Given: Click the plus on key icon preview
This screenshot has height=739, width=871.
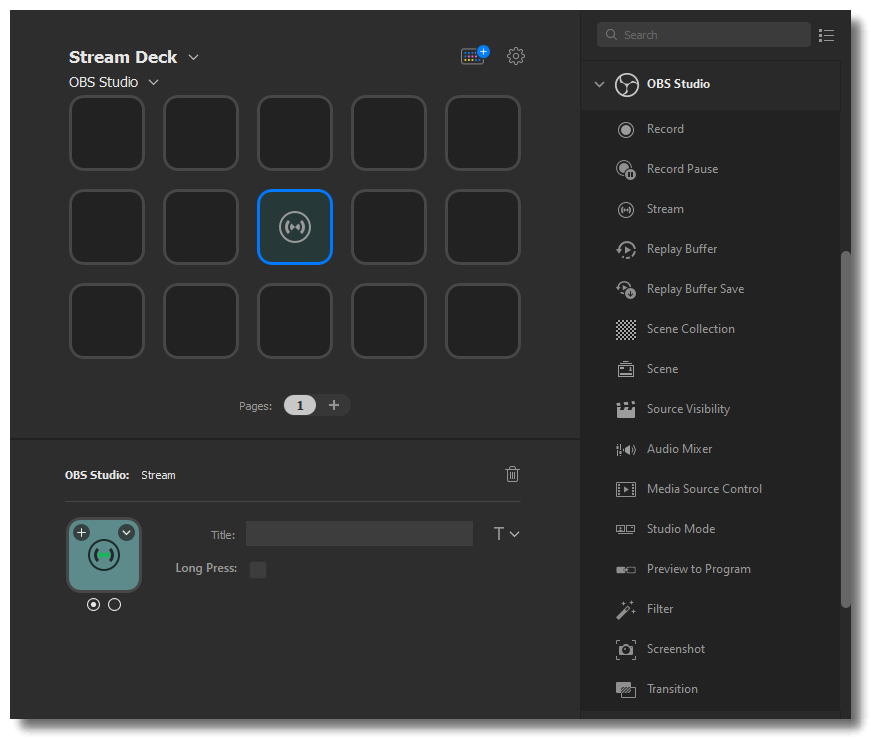Looking at the screenshot, I should (81, 532).
